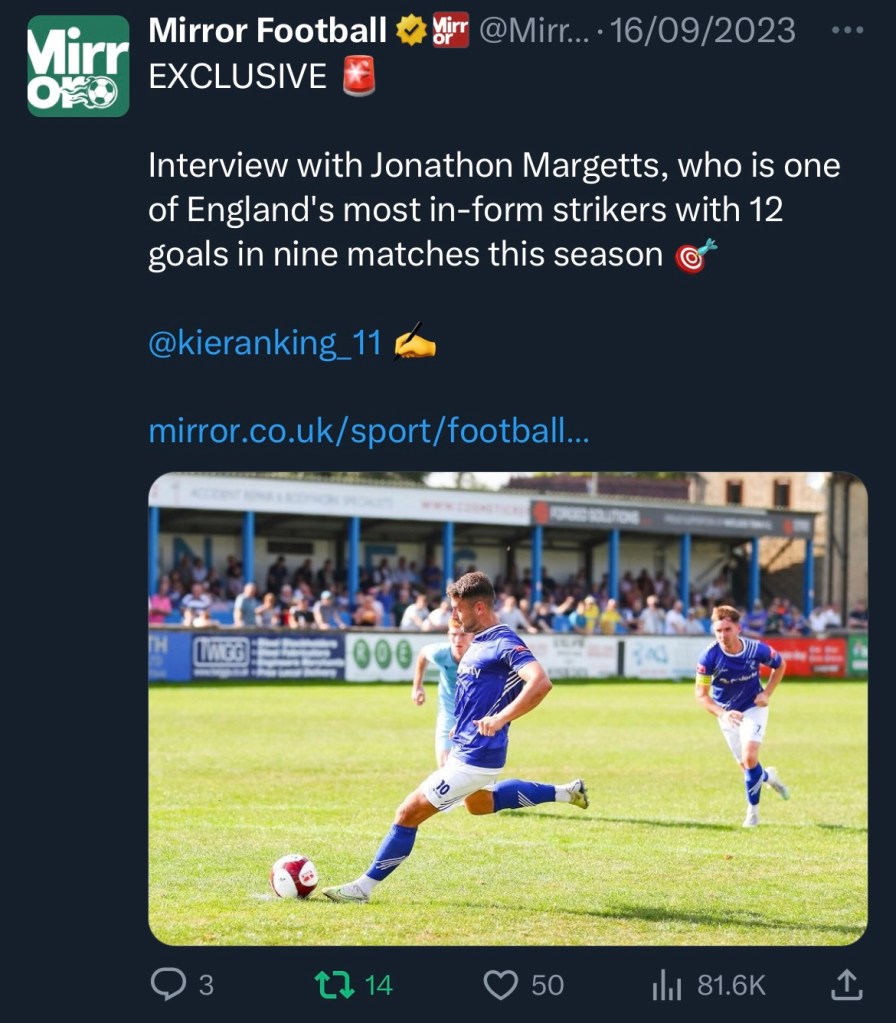
Task: Click the small Mirror affiliate badge
Action: coord(450,31)
